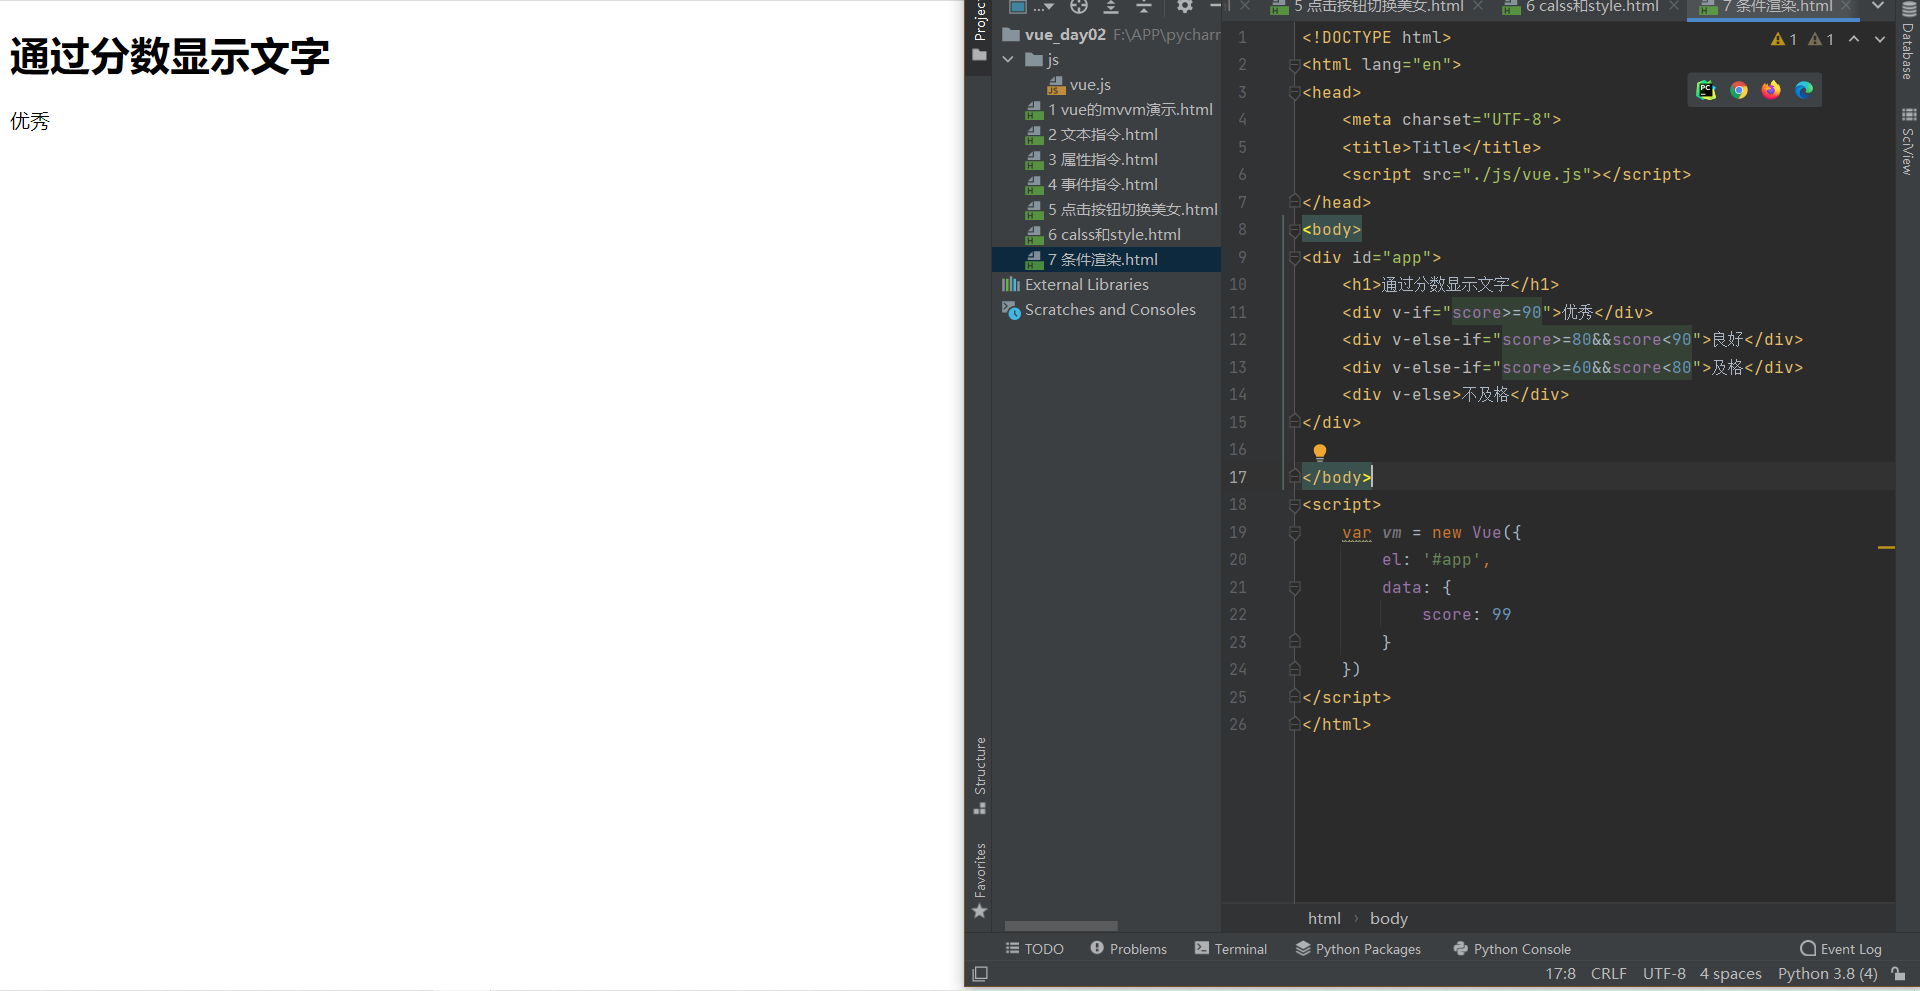
Task: Open Python Console tool window
Action: click(x=1512, y=949)
